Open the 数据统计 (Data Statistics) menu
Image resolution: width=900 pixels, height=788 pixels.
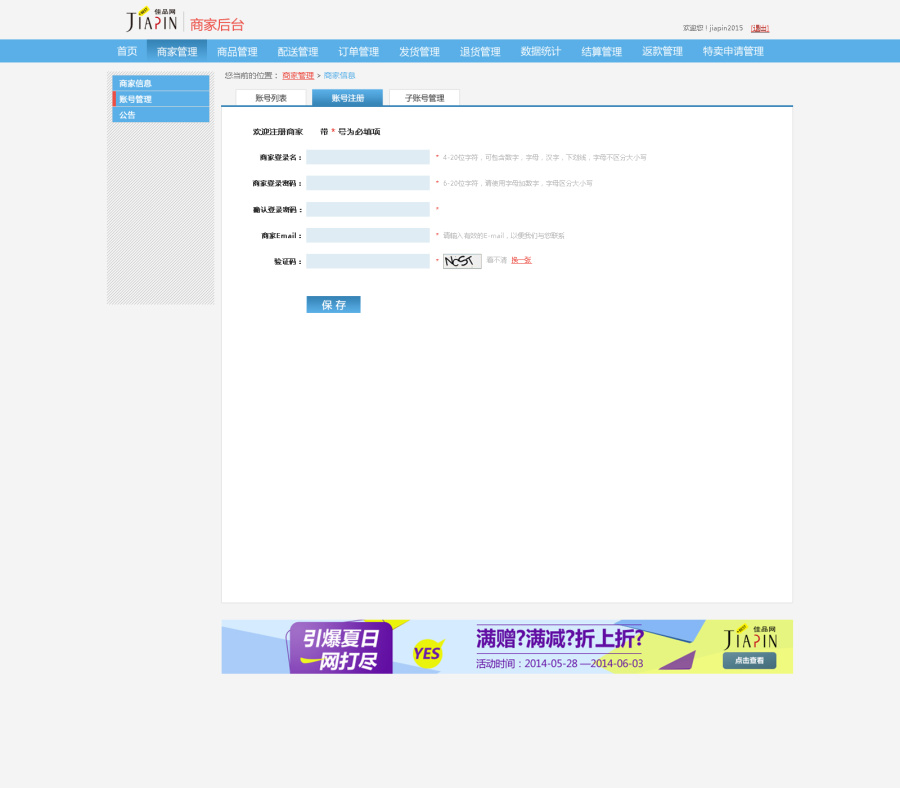pyautogui.click(x=541, y=50)
